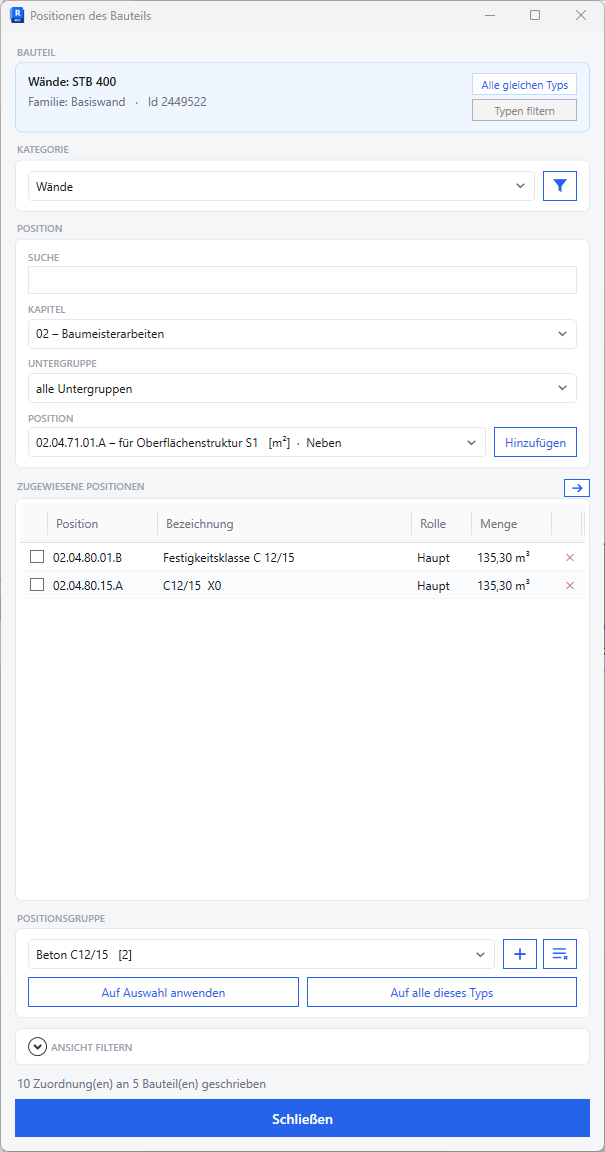The image size is (605, 1152).
Task: Sort by the Bezeichnung column header
Action: (284, 524)
